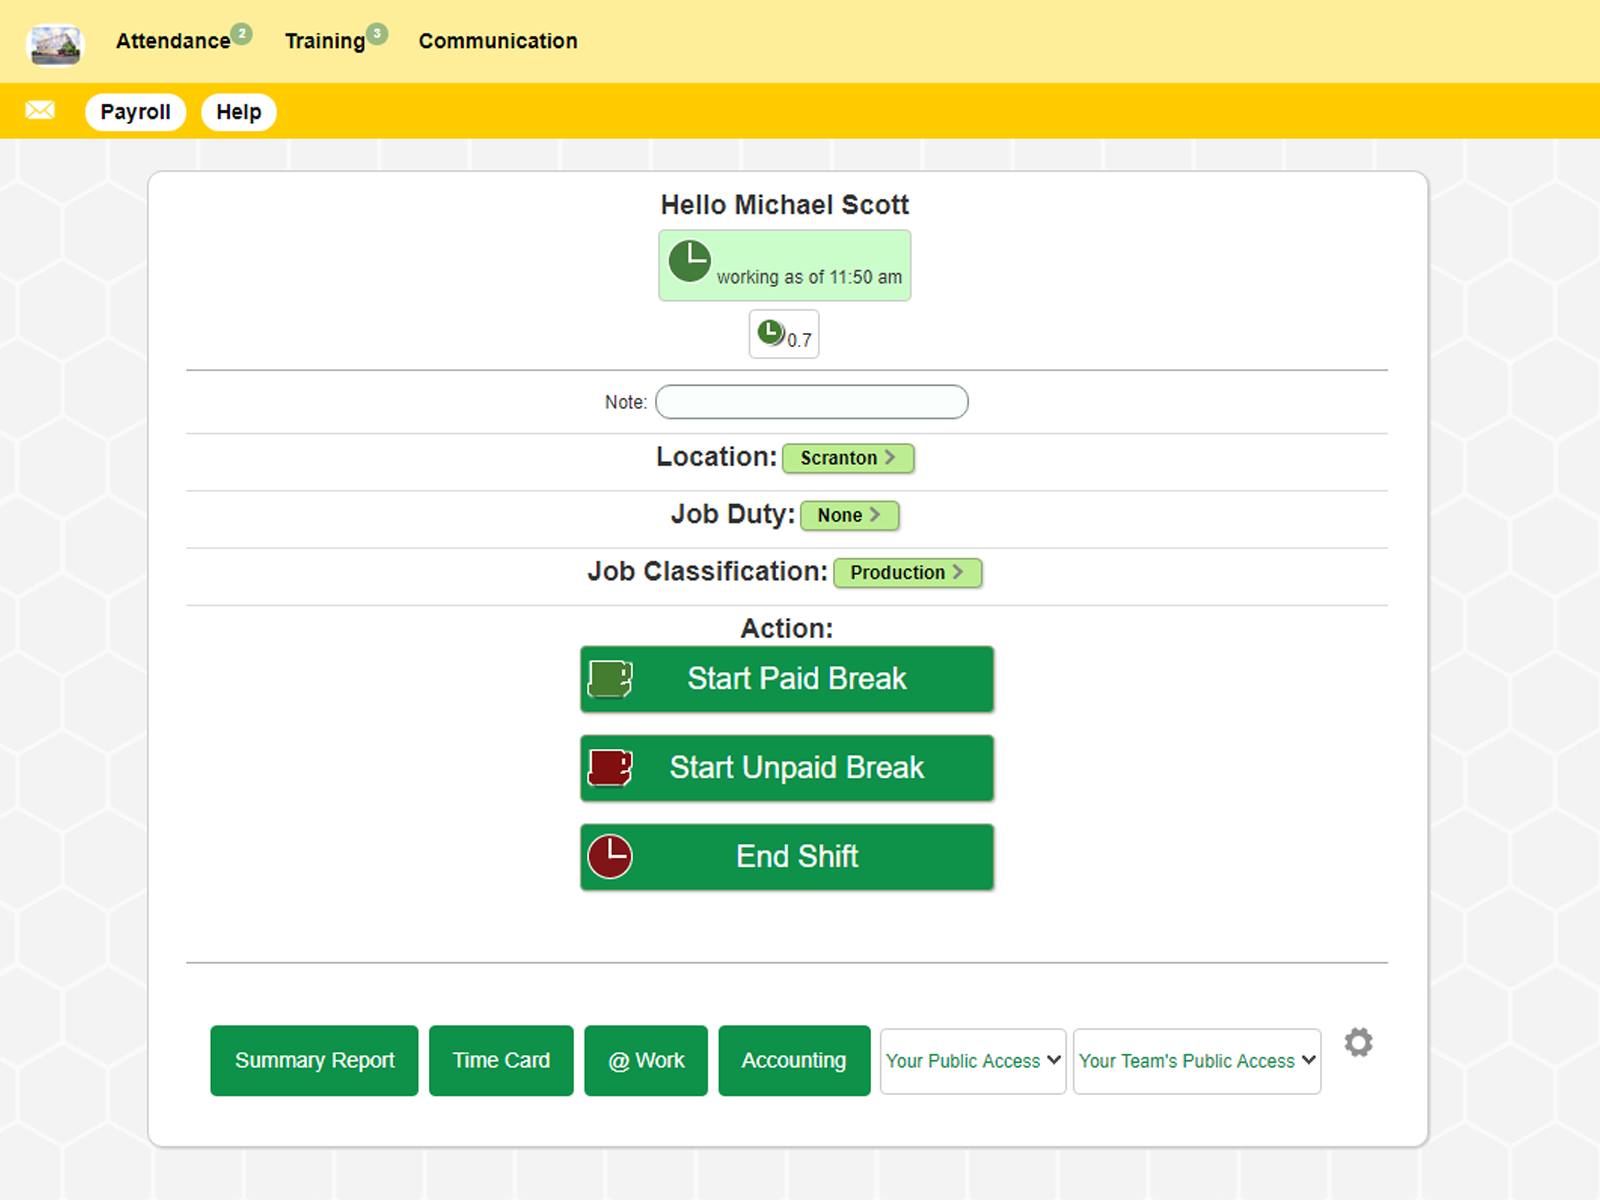1600x1200 pixels.
Task: Click the red clock End Shift icon
Action: pyautogui.click(x=610, y=857)
